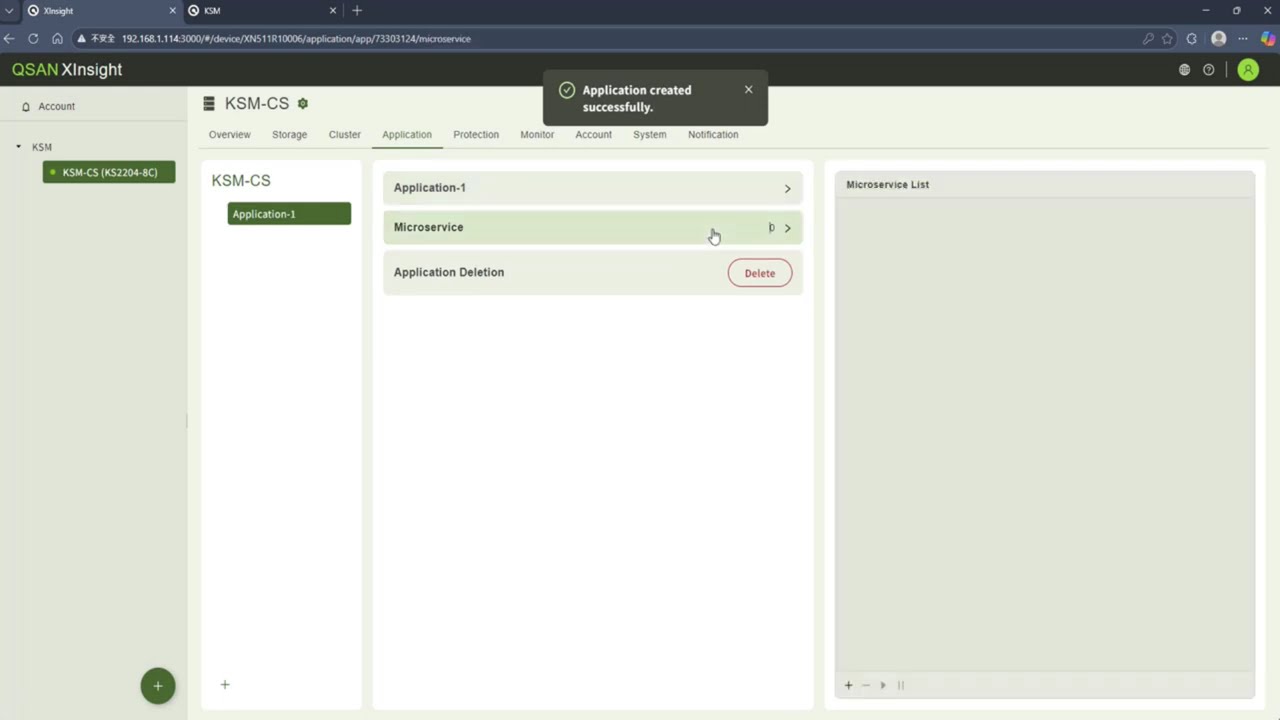Expand the Application-1 row chevron

(787, 189)
